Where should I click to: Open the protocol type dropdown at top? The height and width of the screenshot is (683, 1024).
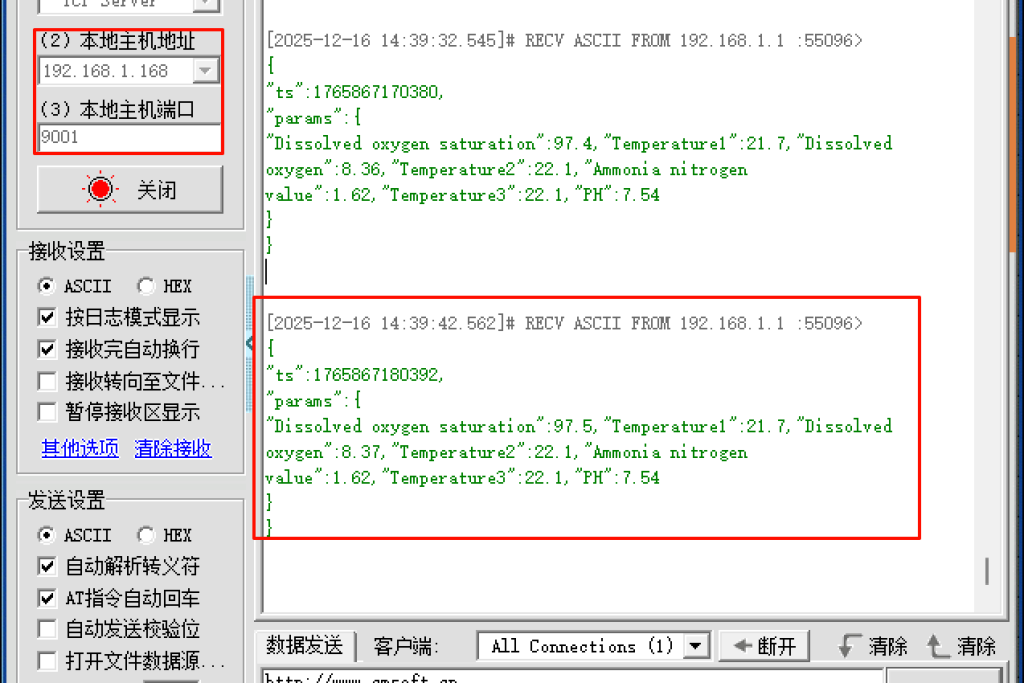(x=206, y=4)
